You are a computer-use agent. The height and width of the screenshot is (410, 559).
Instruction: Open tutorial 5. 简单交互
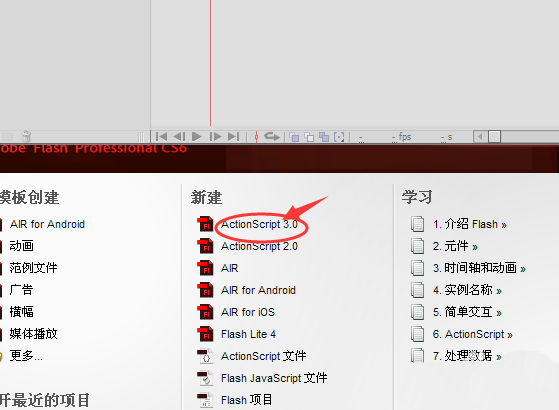pyautogui.click(x=467, y=312)
